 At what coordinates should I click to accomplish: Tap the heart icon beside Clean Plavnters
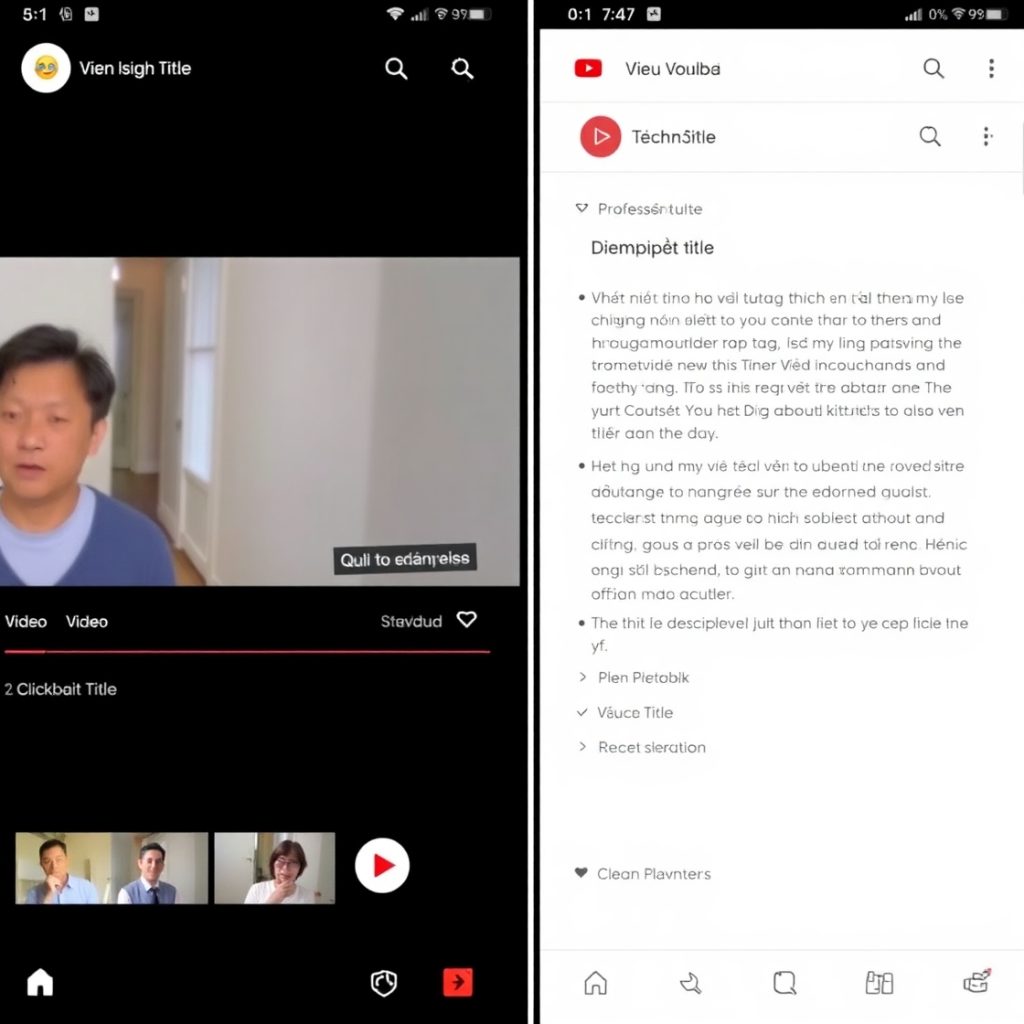tap(581, 873)
